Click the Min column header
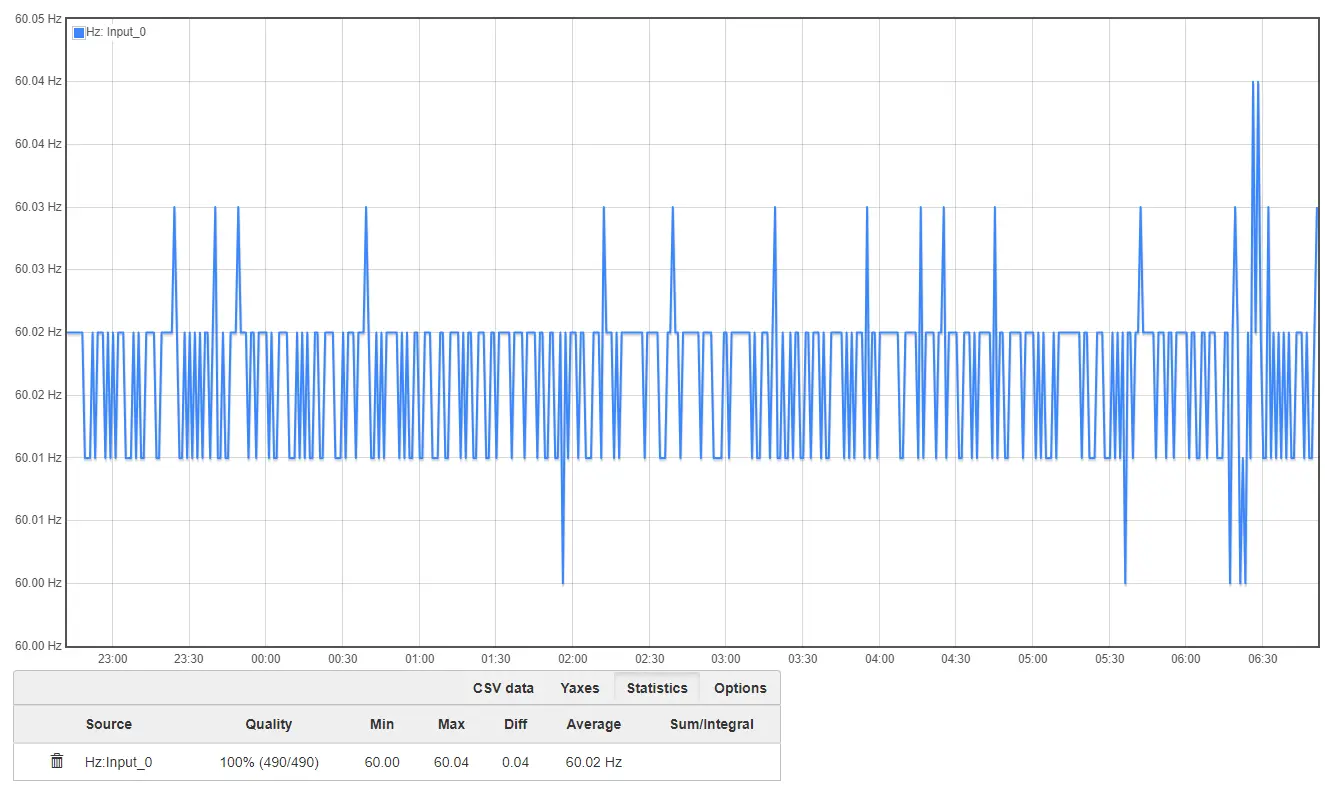The width and height of the screenshot is (1325, 786). 381,724
